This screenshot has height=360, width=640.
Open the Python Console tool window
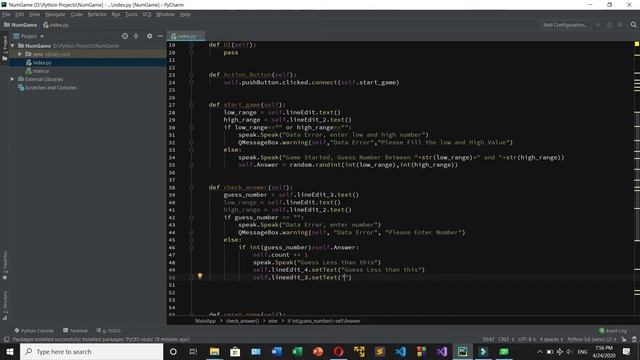tap(34, 331)
